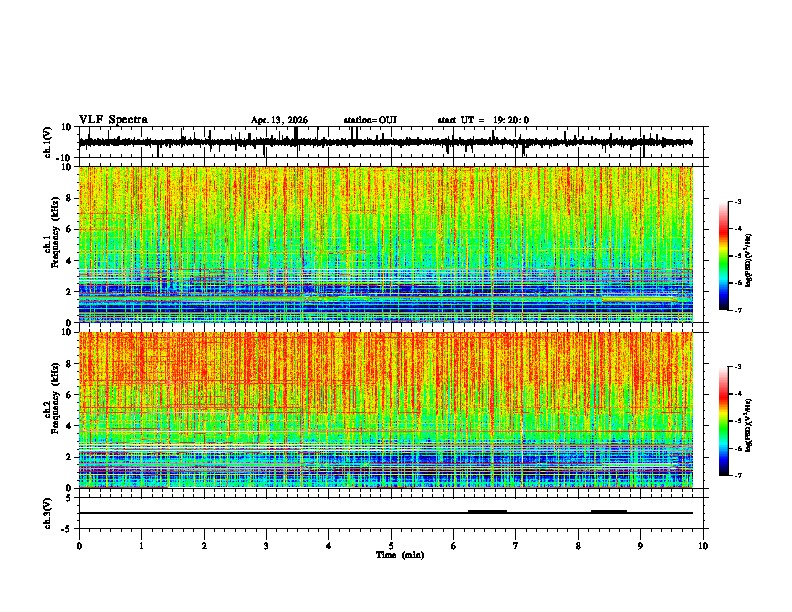792x612 pixels.
Task: Click the time axis tick label "4"
Action: click(328, 546)
